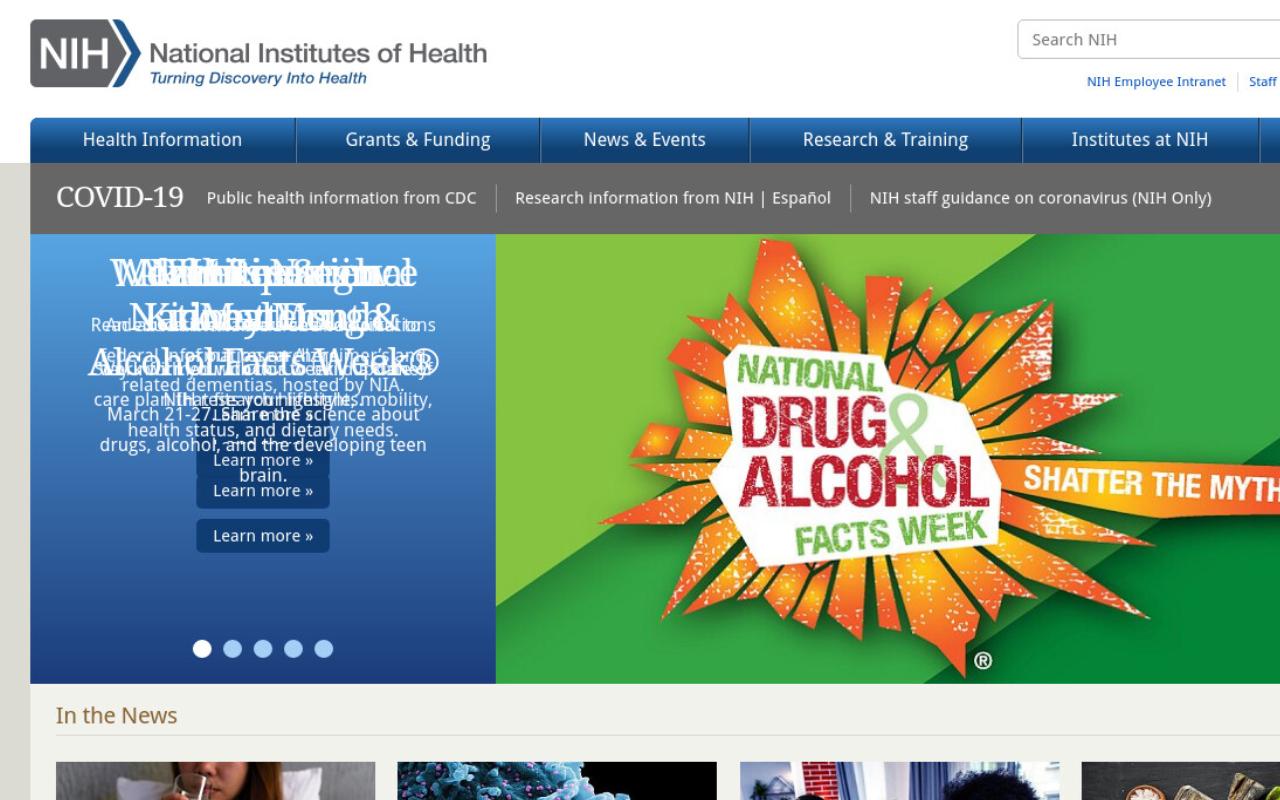Open the Health Information menu
The width and height of the screenshot is (1280, 800).
pyautogui.click(x=162, y=140)
